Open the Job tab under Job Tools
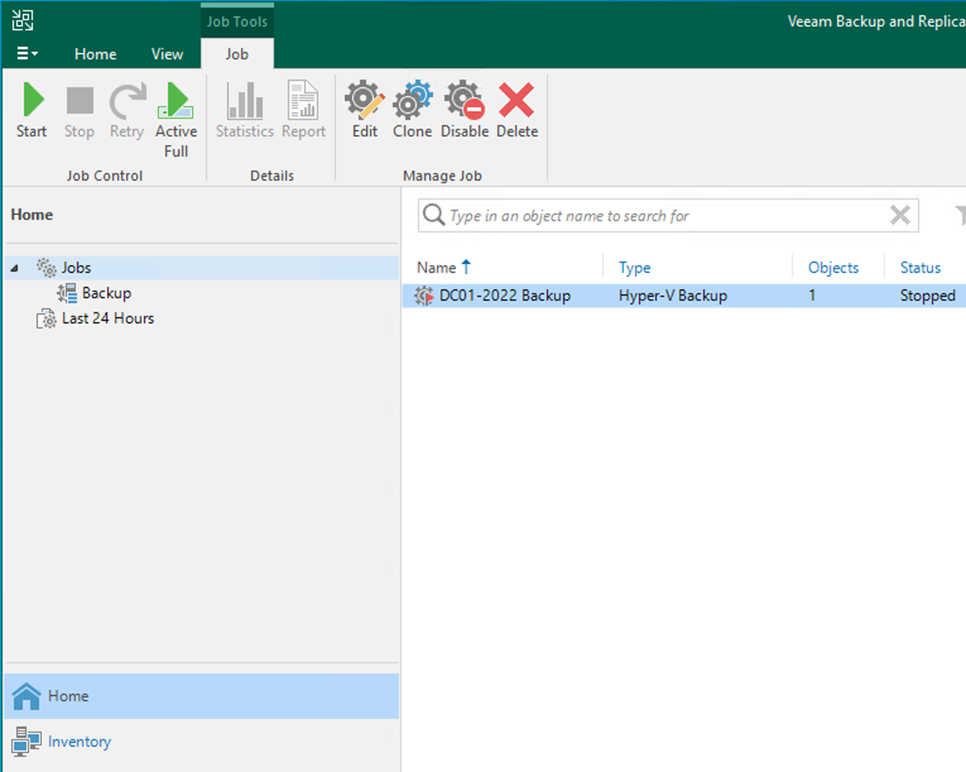The image size is (966, 772). tap(237, 54)
